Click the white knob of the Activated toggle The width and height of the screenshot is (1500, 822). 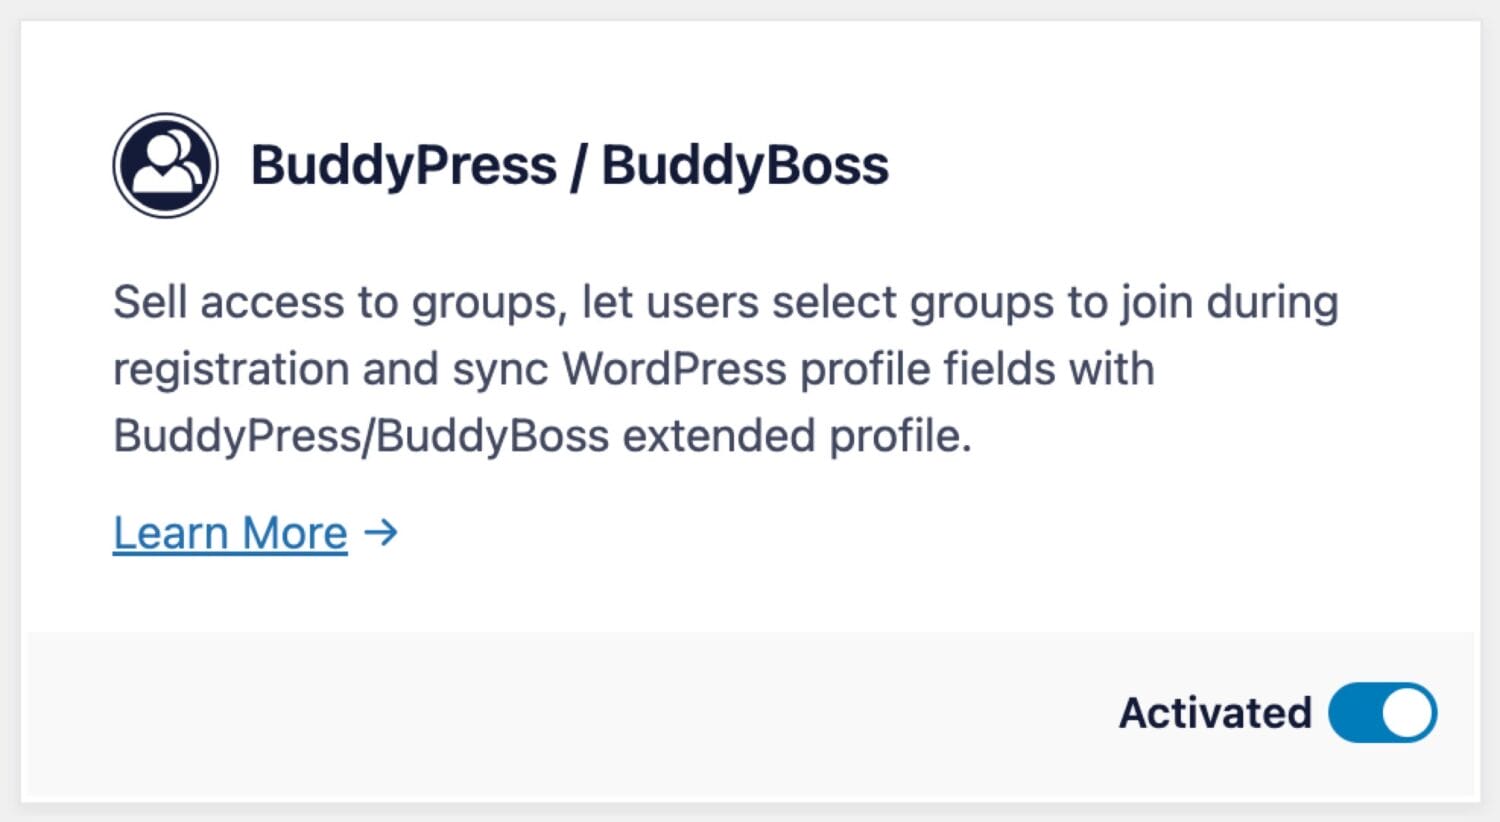[1407, 713]
